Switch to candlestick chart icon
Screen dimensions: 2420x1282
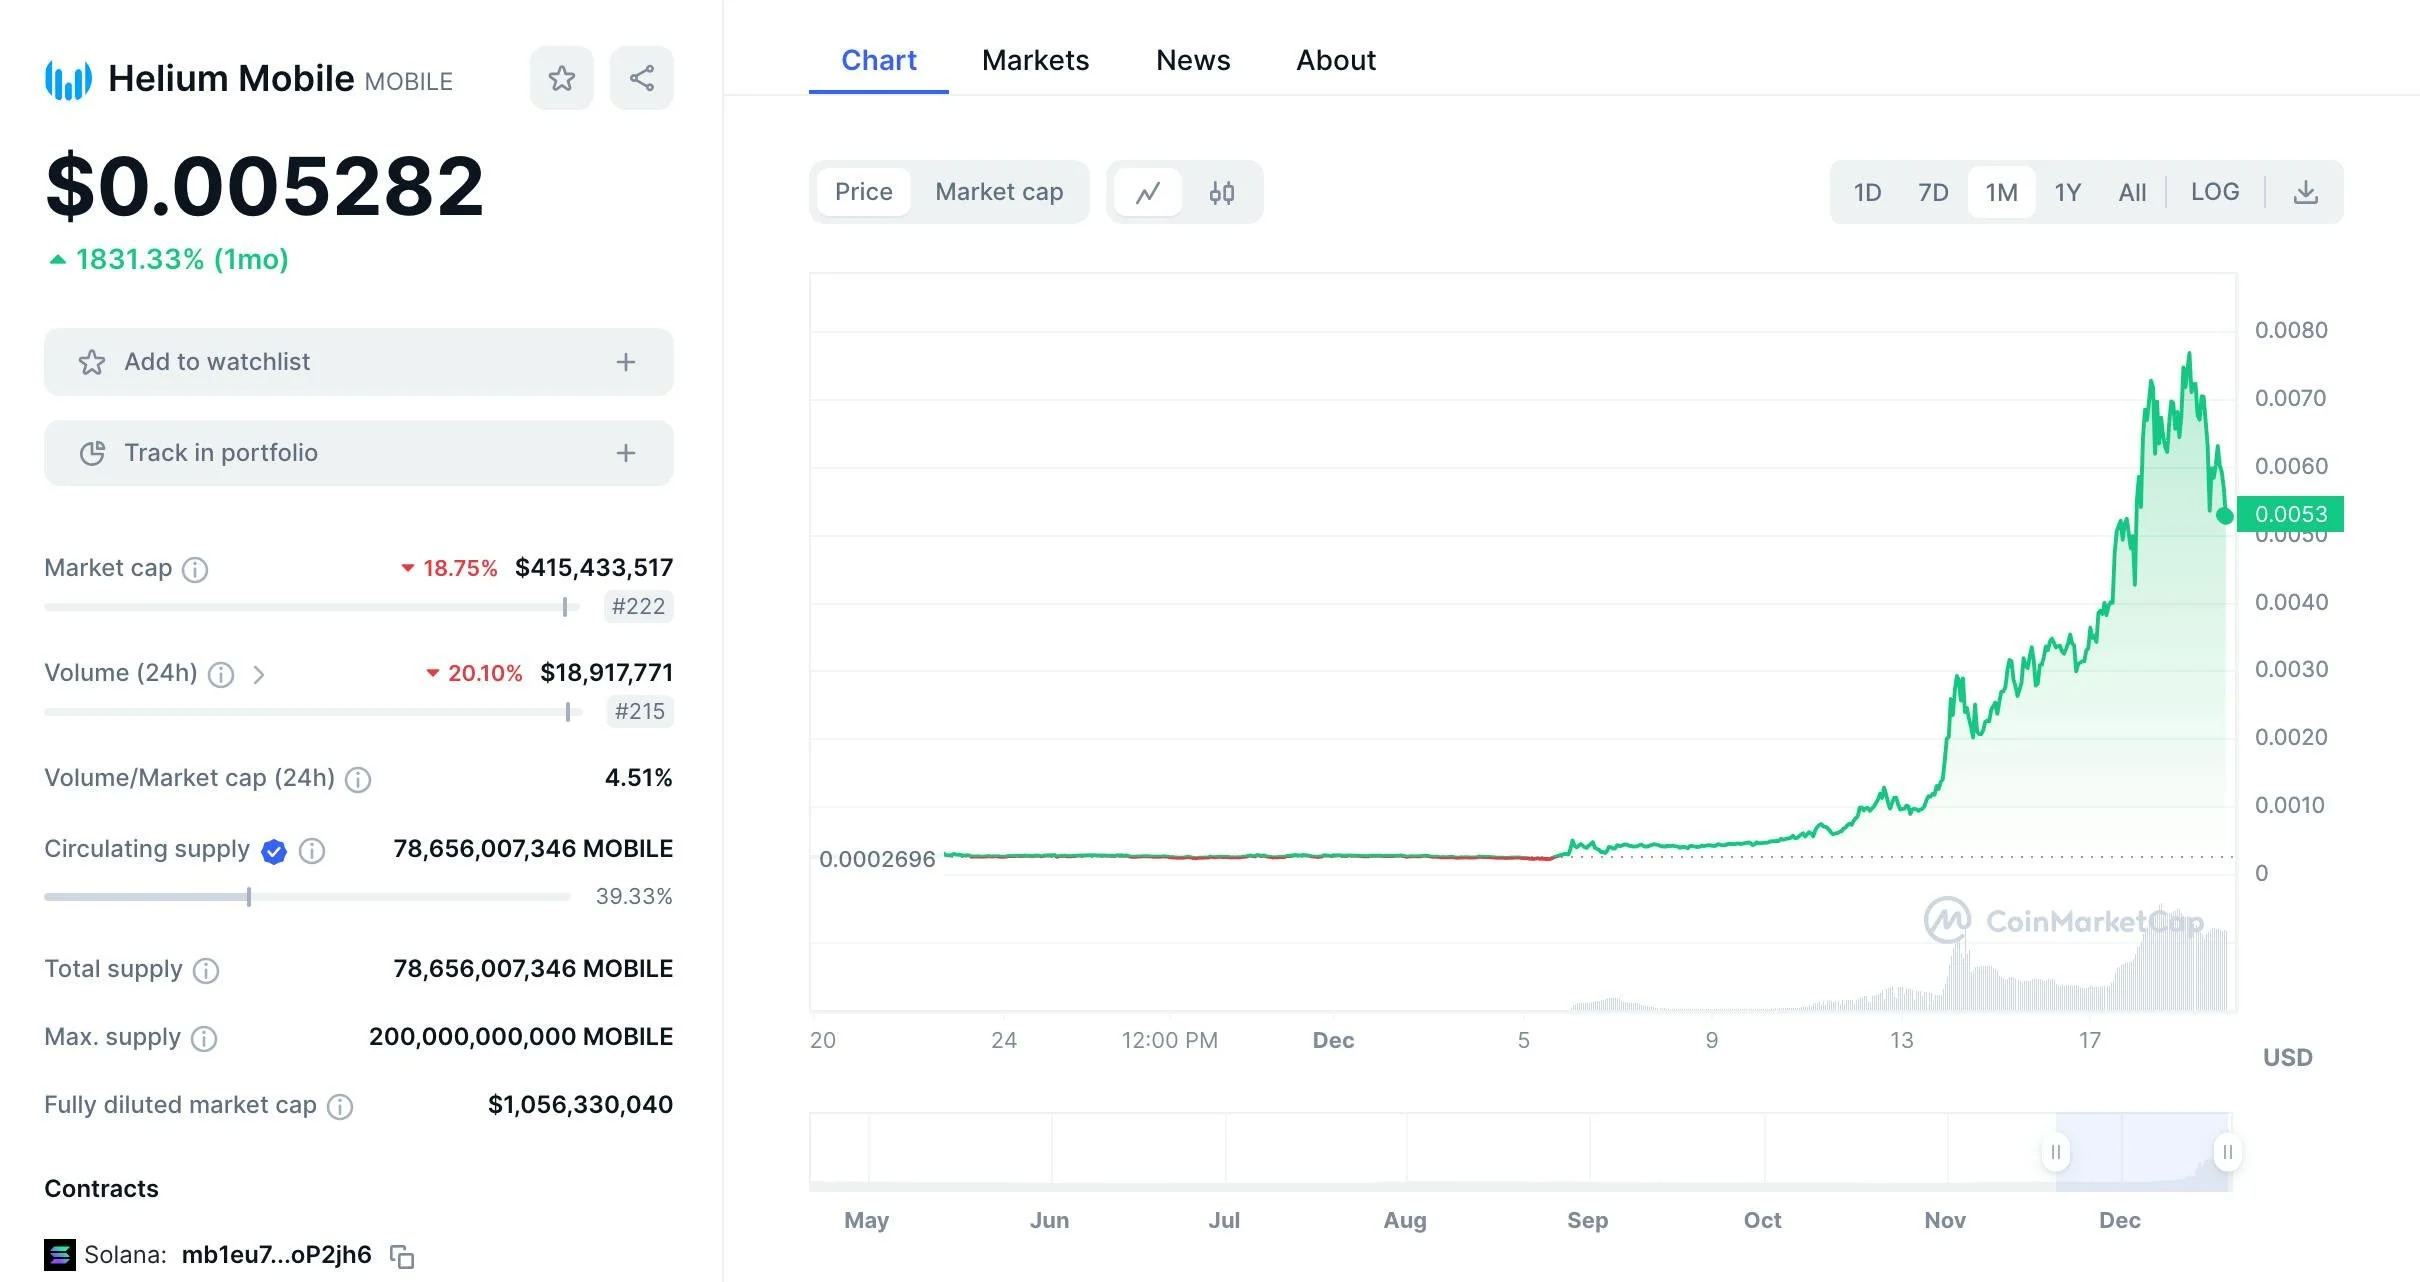[x=1221, y=192]
